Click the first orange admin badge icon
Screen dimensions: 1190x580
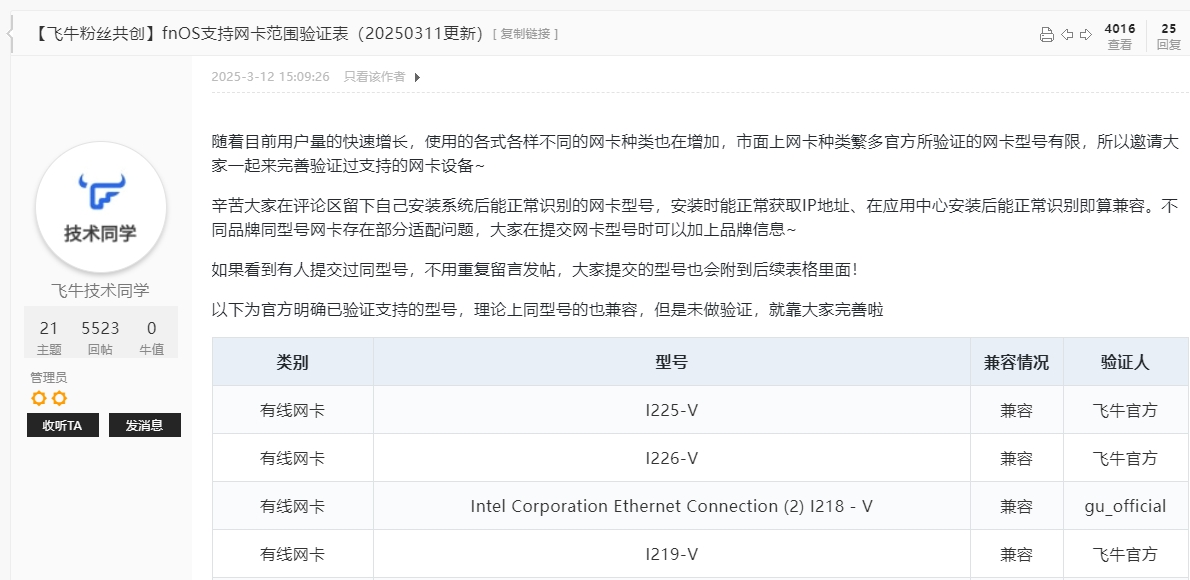(39, 399)
